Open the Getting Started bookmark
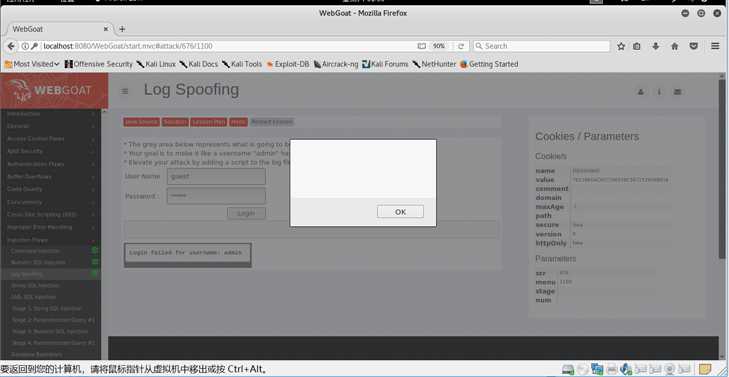Screen dimensions: 729x377 [489, 64]
